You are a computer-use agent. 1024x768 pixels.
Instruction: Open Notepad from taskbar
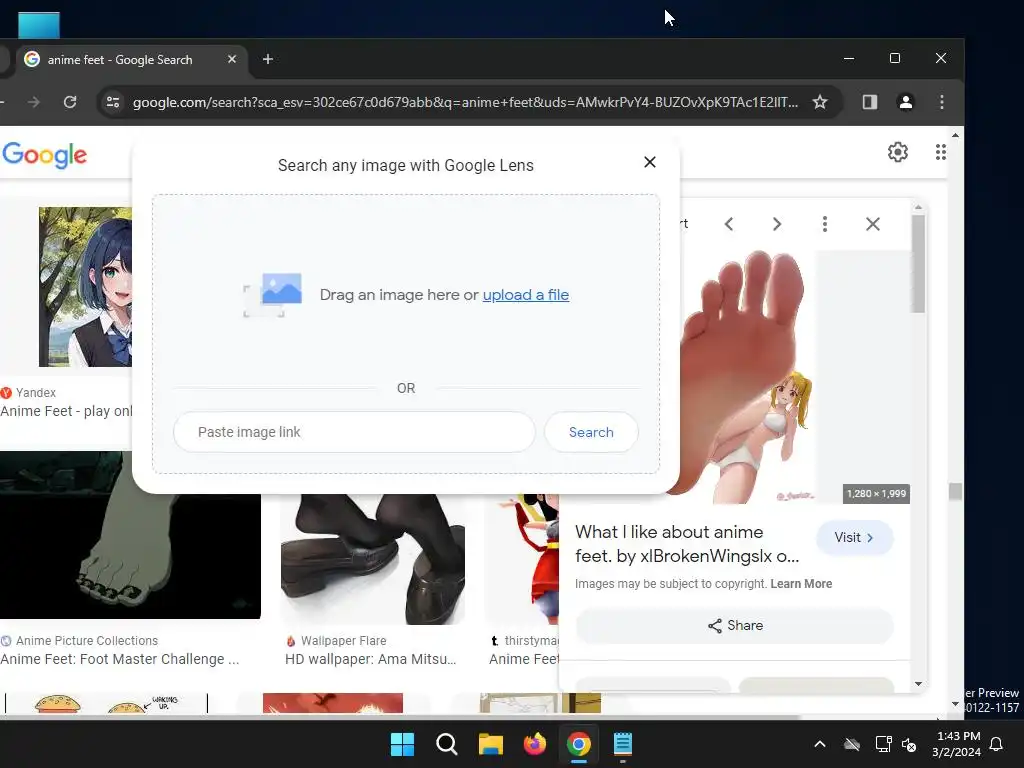click(x=622, y=744)
